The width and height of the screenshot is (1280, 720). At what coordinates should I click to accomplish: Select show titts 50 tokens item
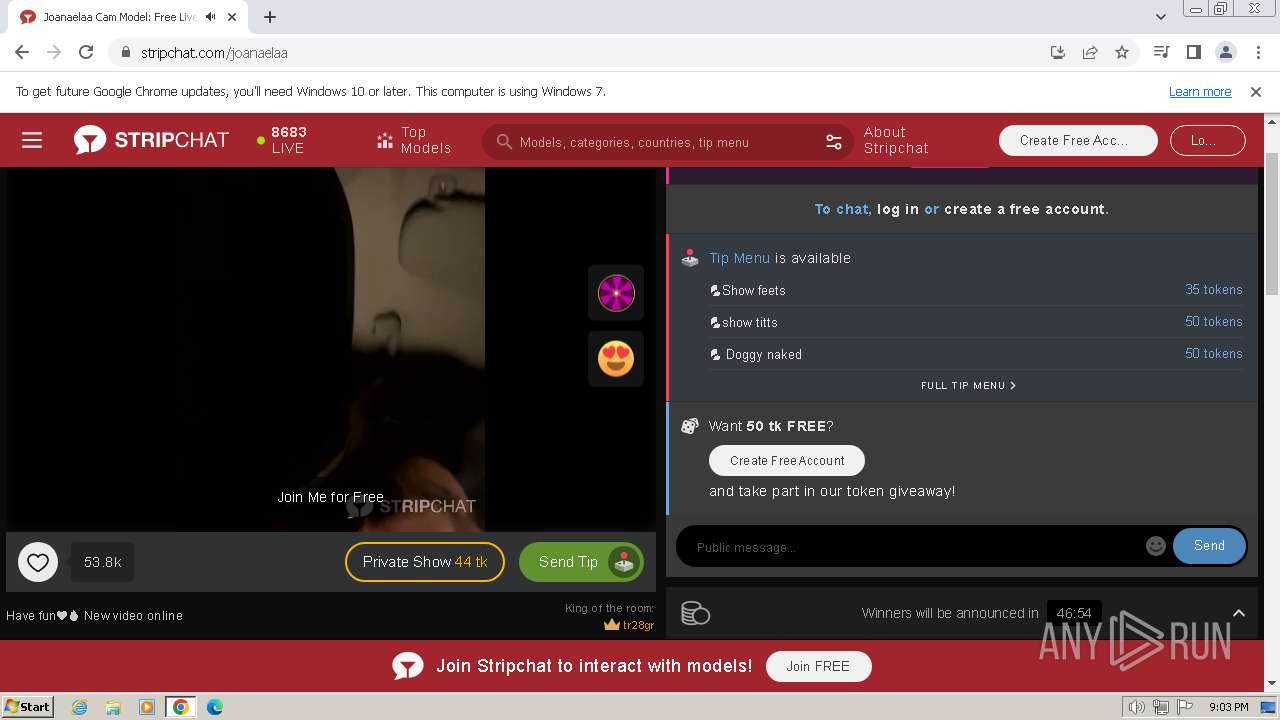[x=976, y=322]
